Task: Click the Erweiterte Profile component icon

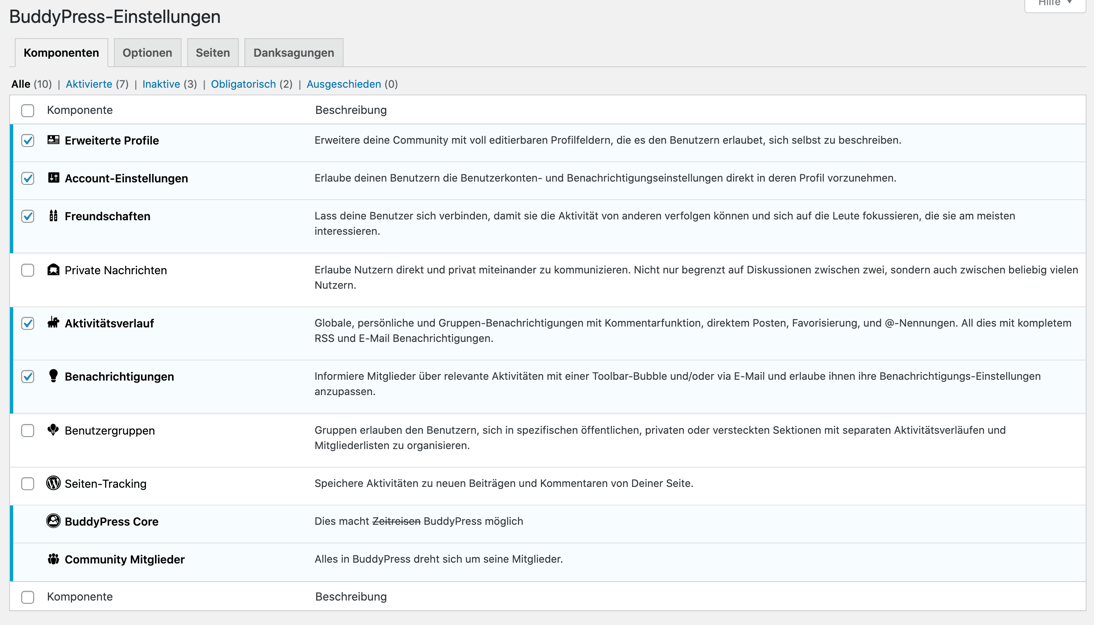Action: point(53,140)
